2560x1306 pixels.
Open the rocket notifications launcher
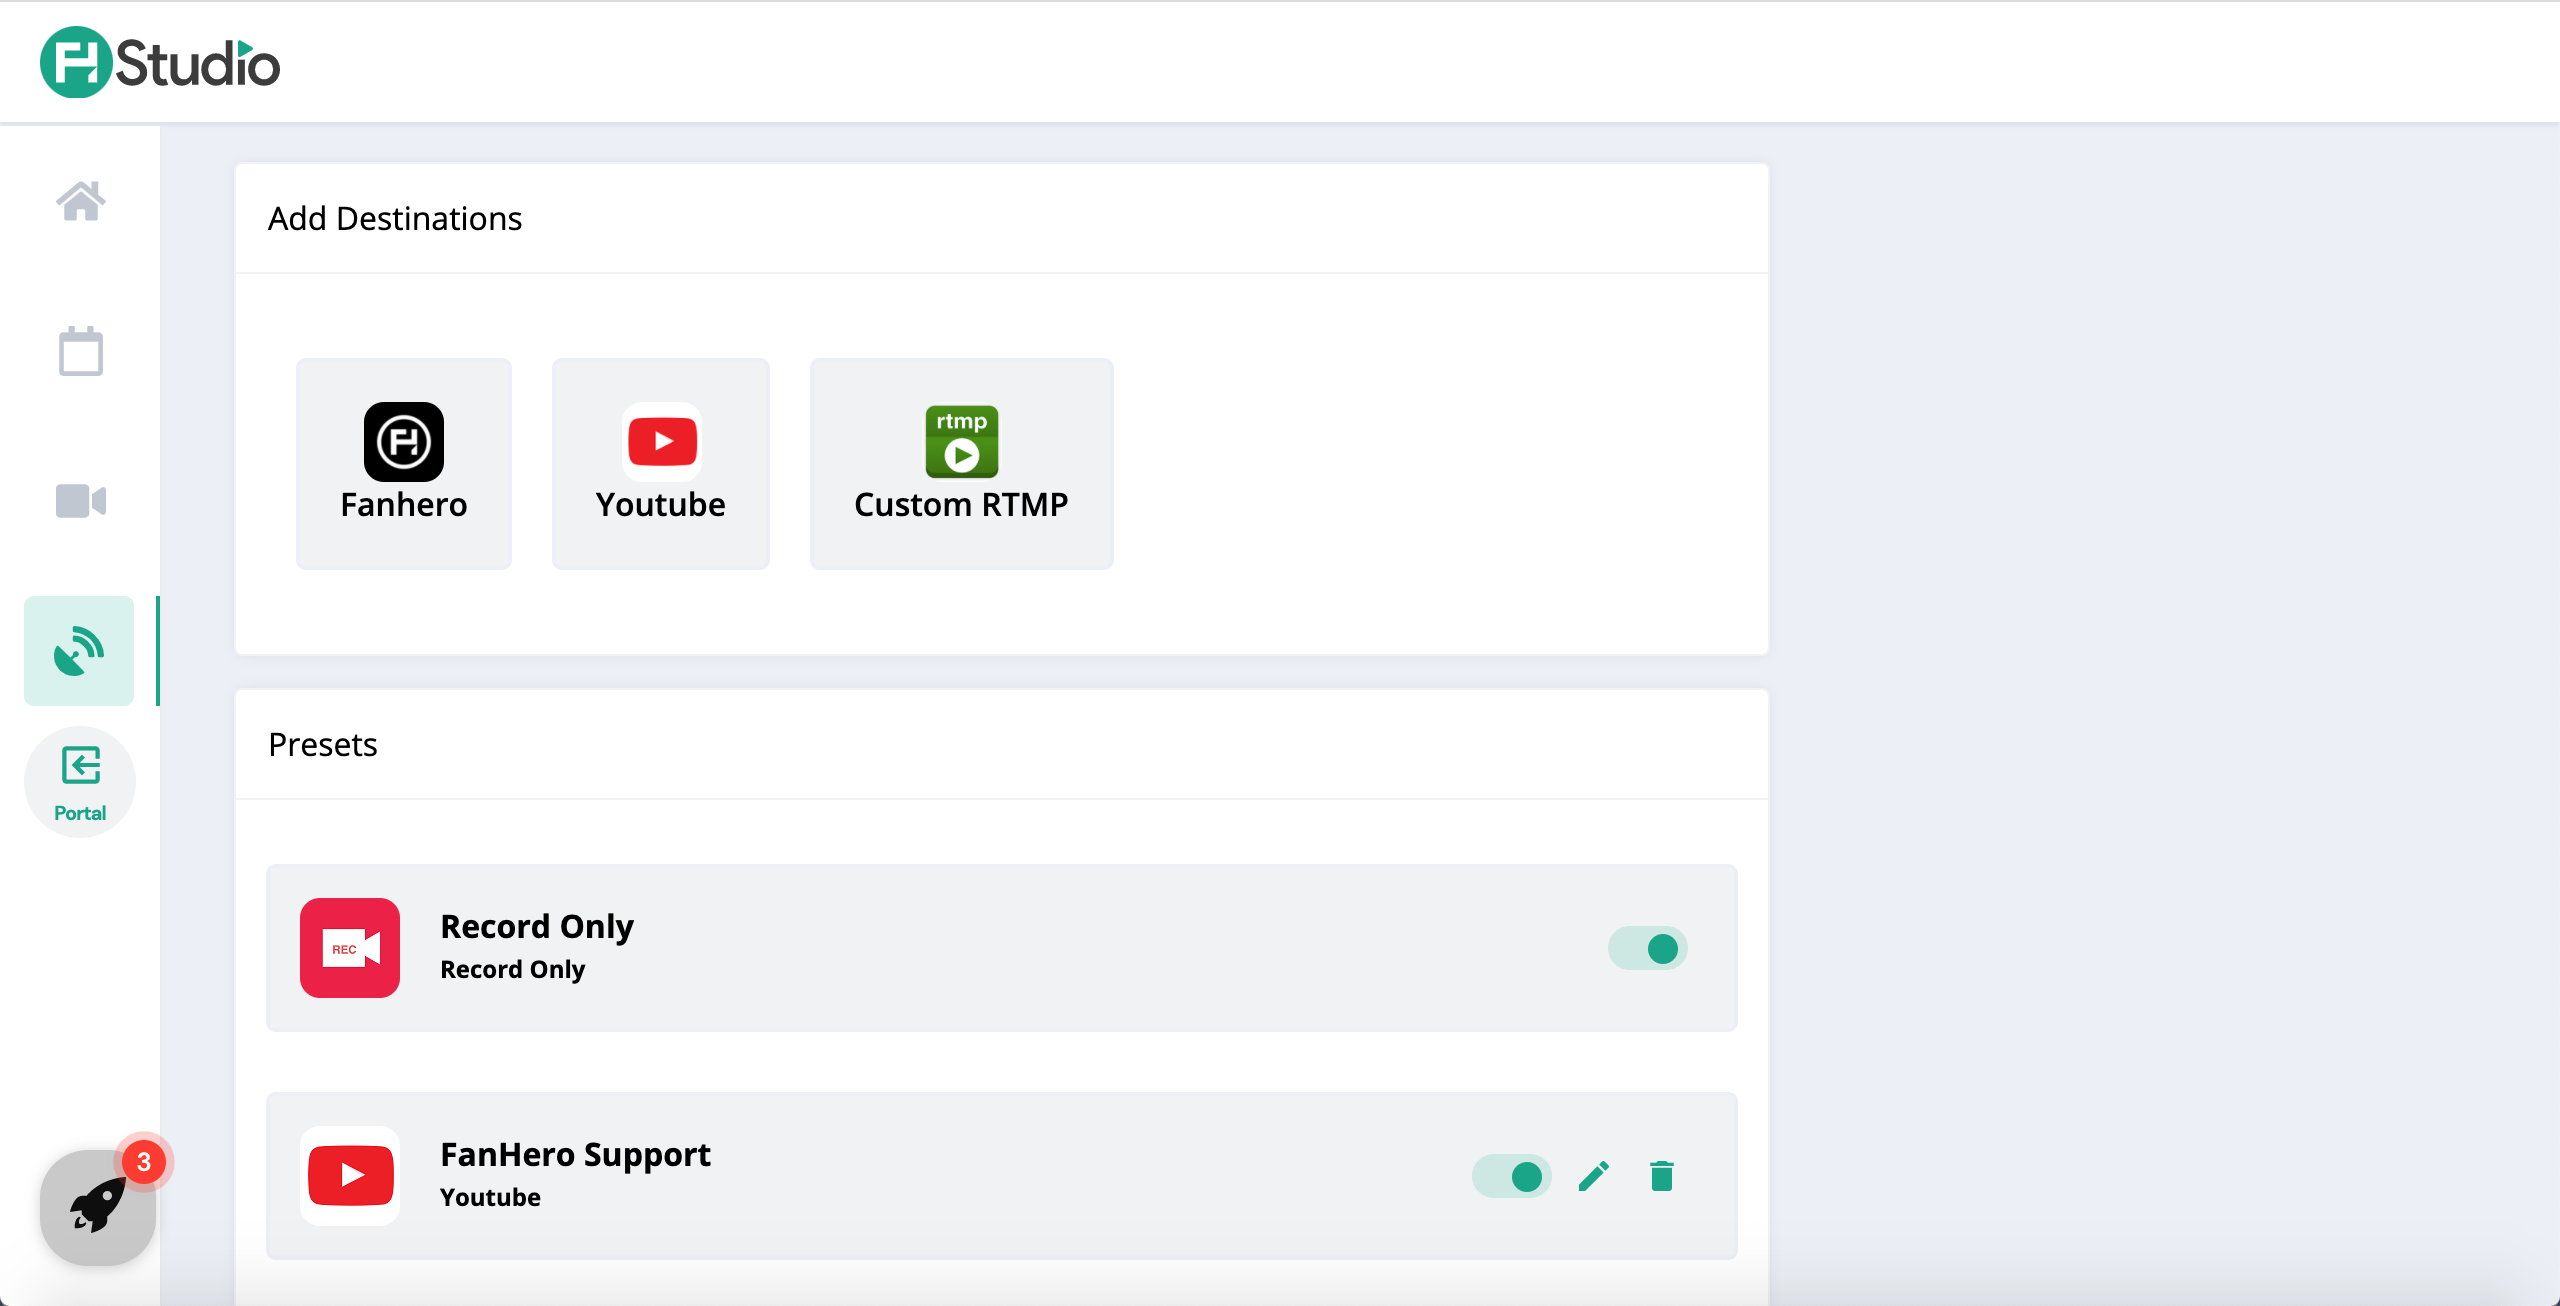[97, 1207]
